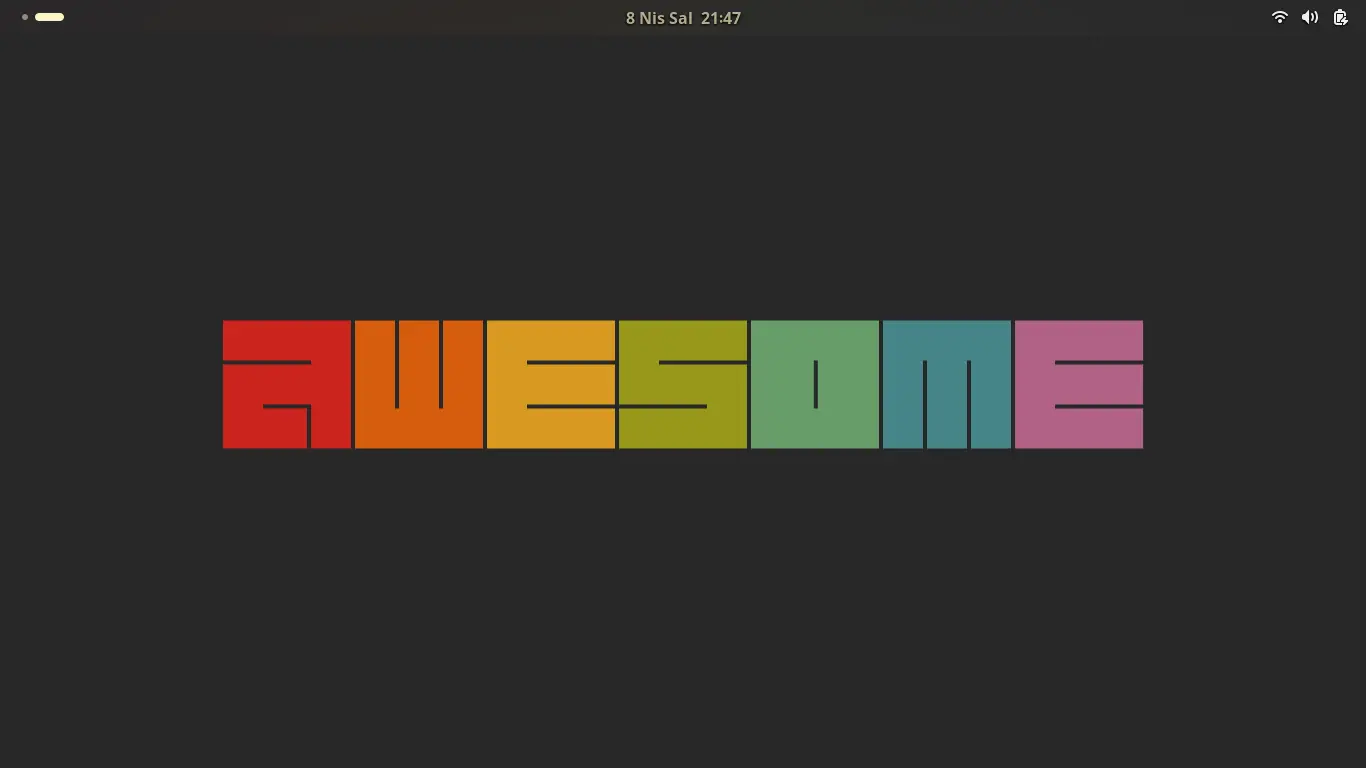Click the Wi-Fi status icon
Image resolution: width=1366 pixels, height=768 pixels.
[x=1279, y=17]
